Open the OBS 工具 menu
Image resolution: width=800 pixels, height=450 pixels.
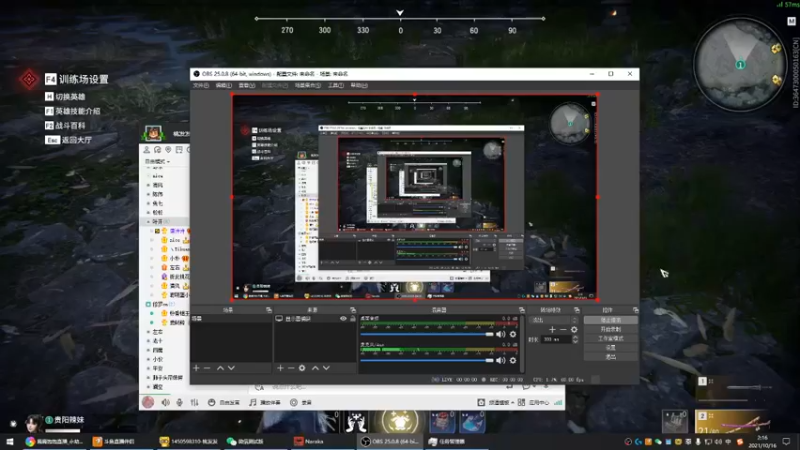(335, 85)
